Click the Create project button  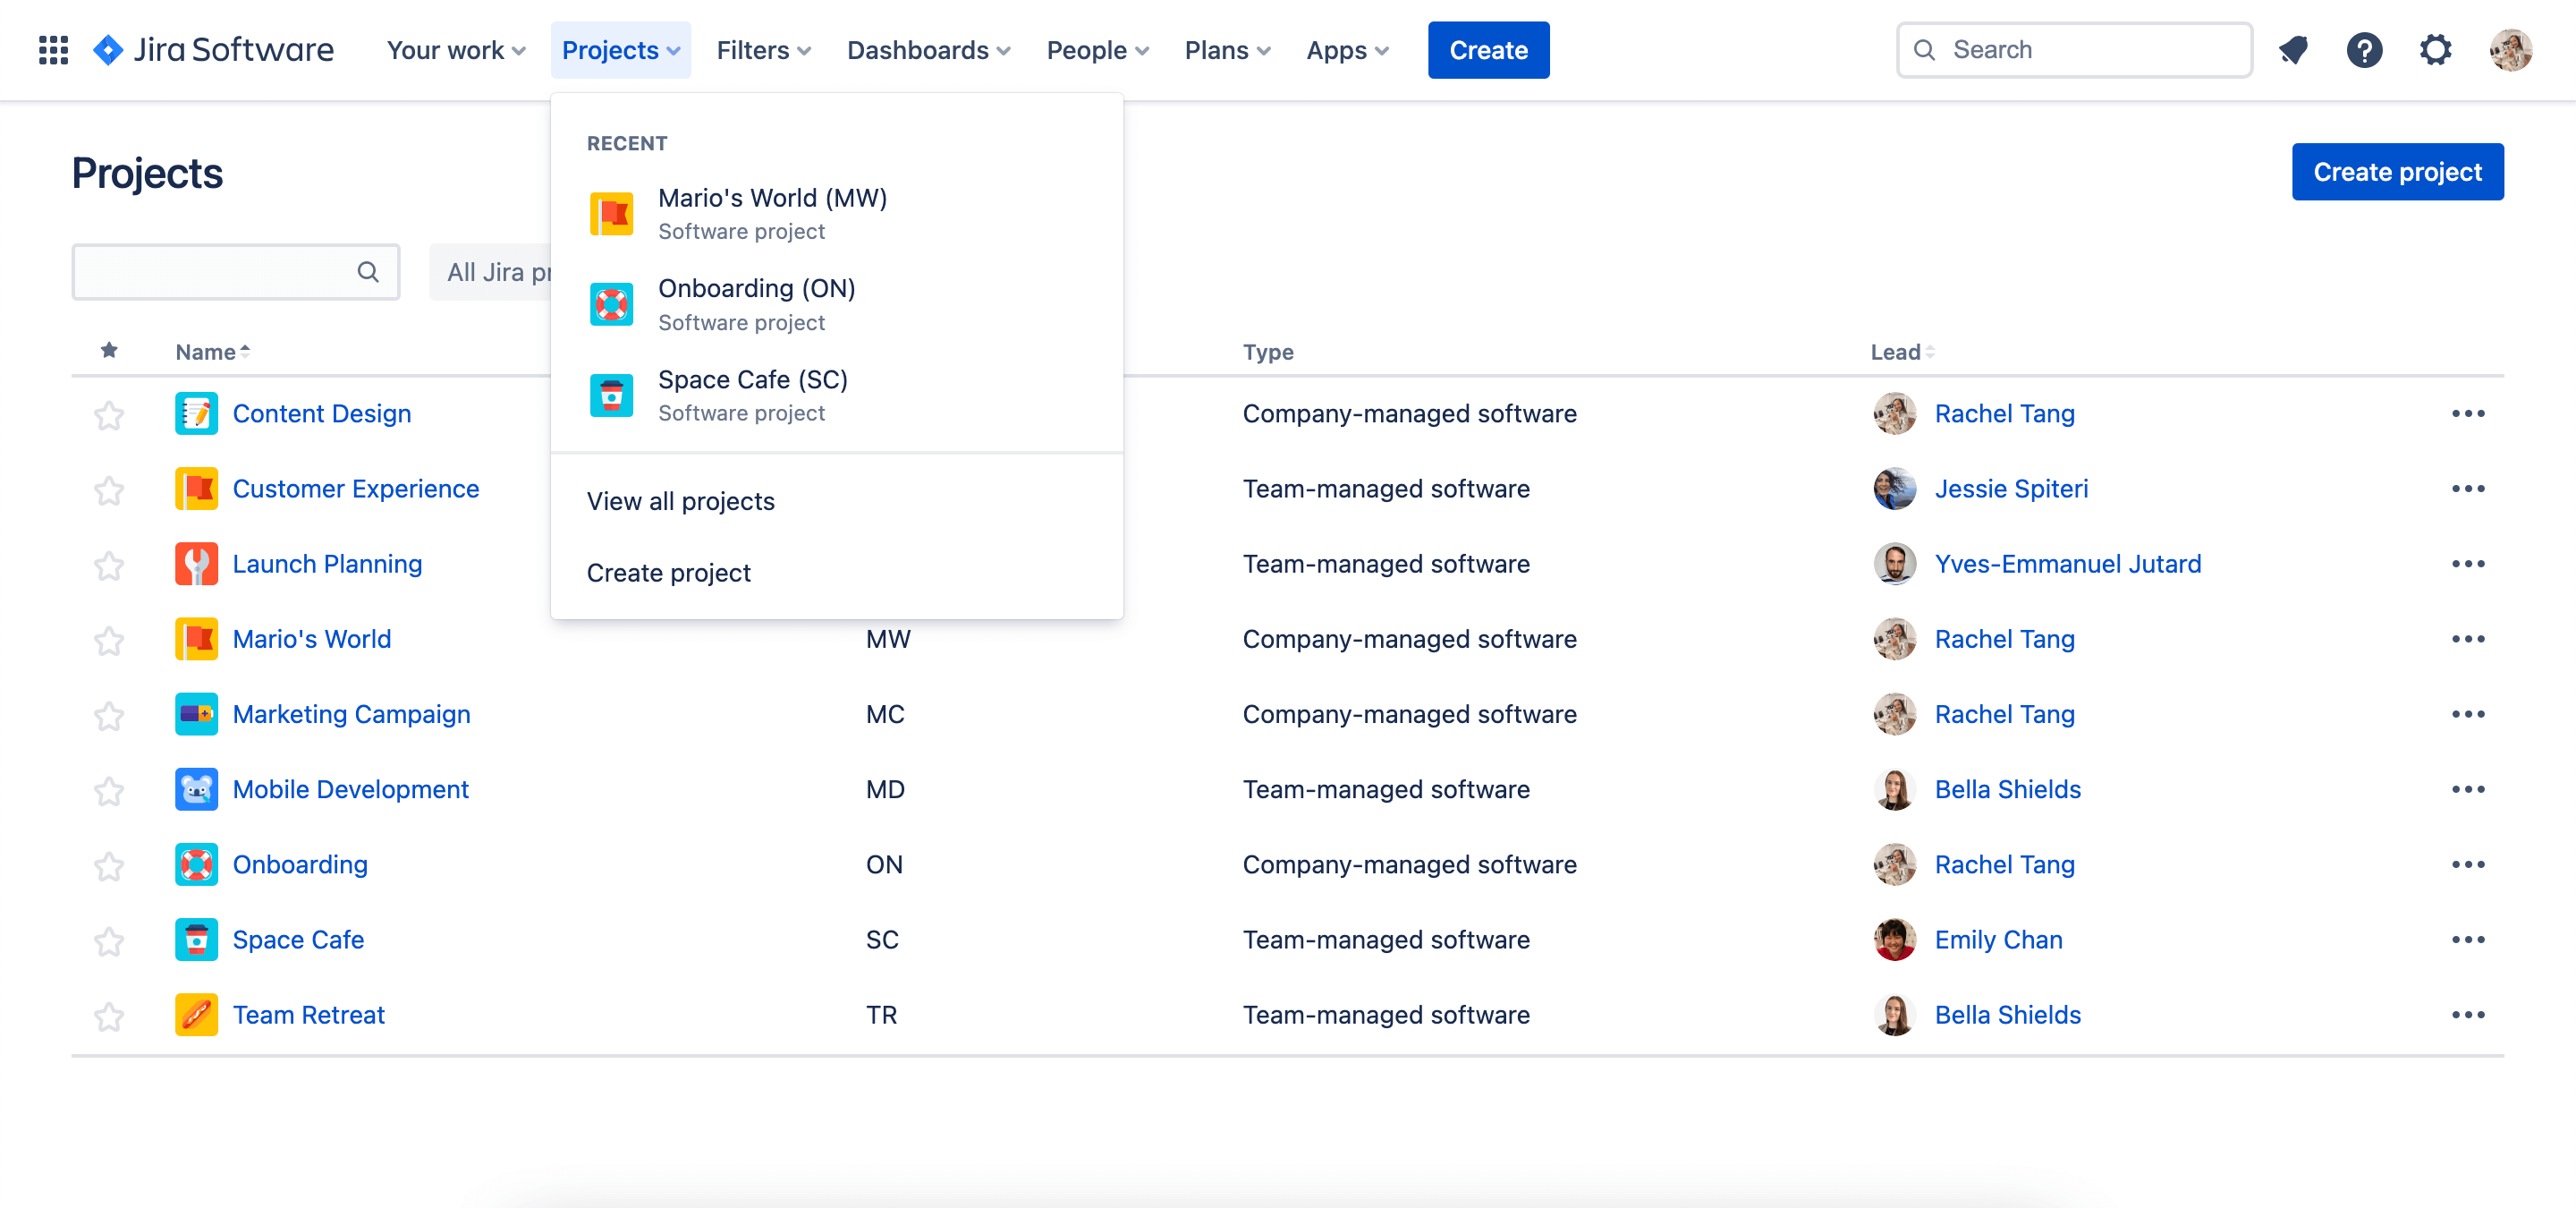[x=2397, y=171]
